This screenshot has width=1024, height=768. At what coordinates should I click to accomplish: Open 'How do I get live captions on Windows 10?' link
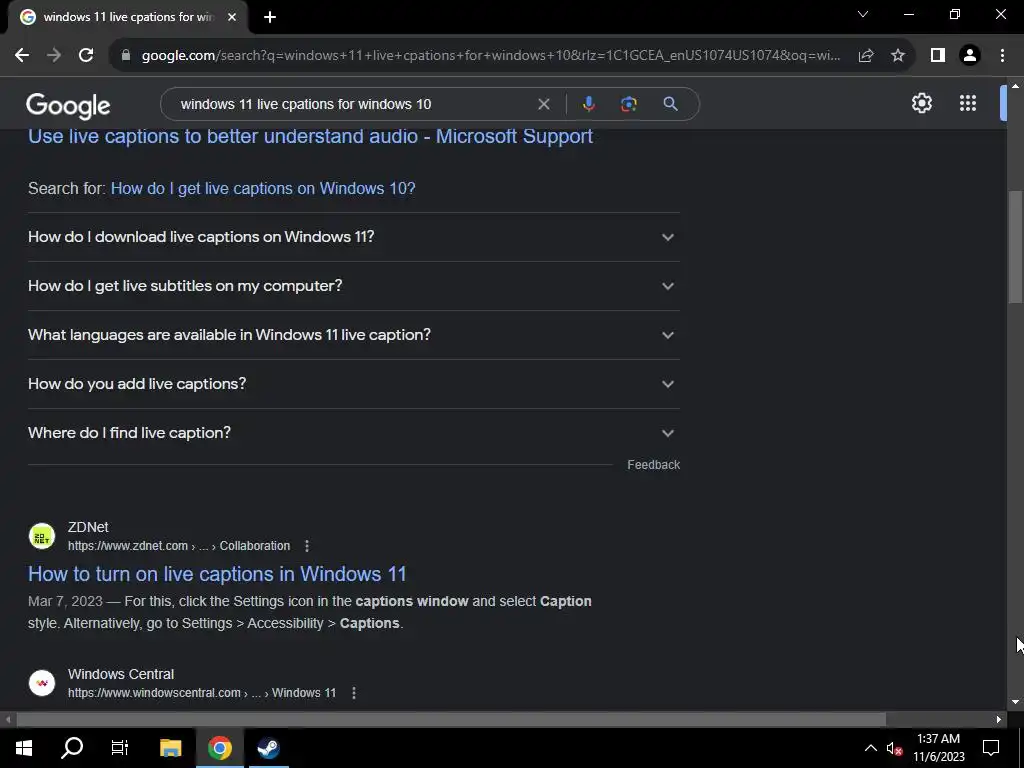coord(263,188)
